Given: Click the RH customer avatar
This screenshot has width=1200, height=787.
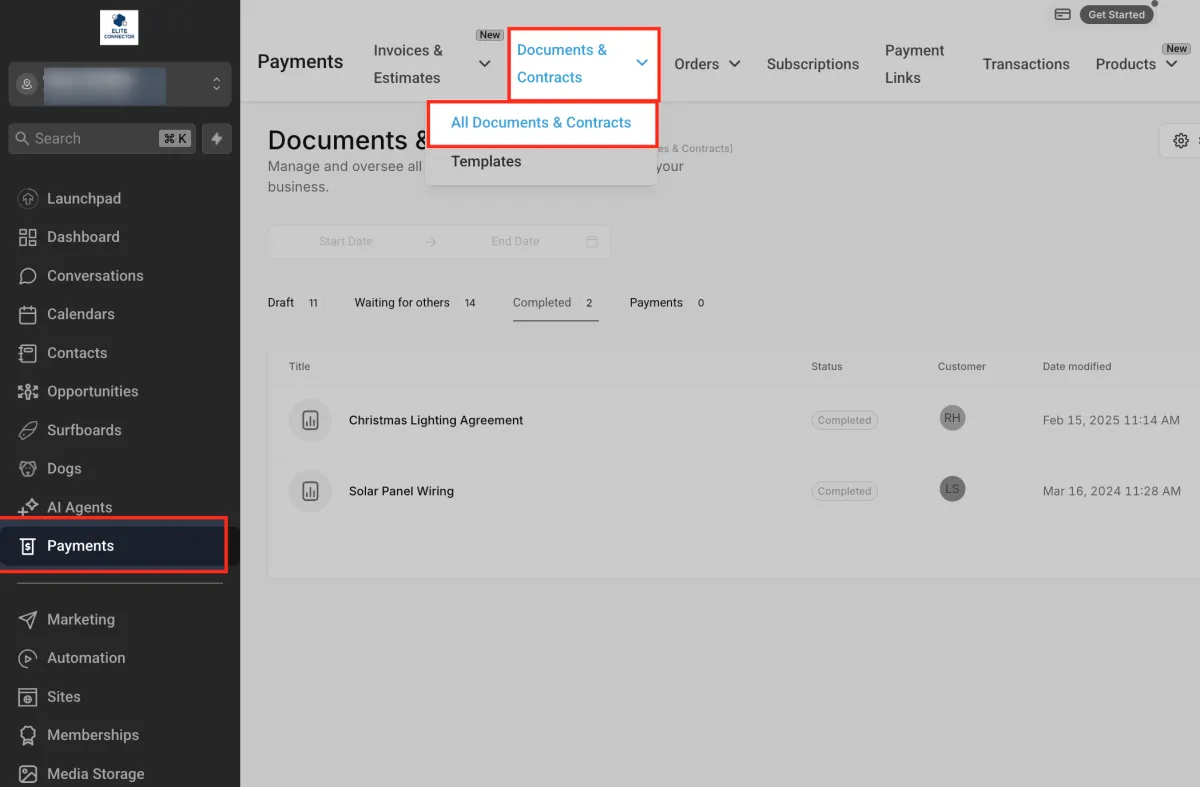Looking at the screenshot, I should click(x=952, y=418).
